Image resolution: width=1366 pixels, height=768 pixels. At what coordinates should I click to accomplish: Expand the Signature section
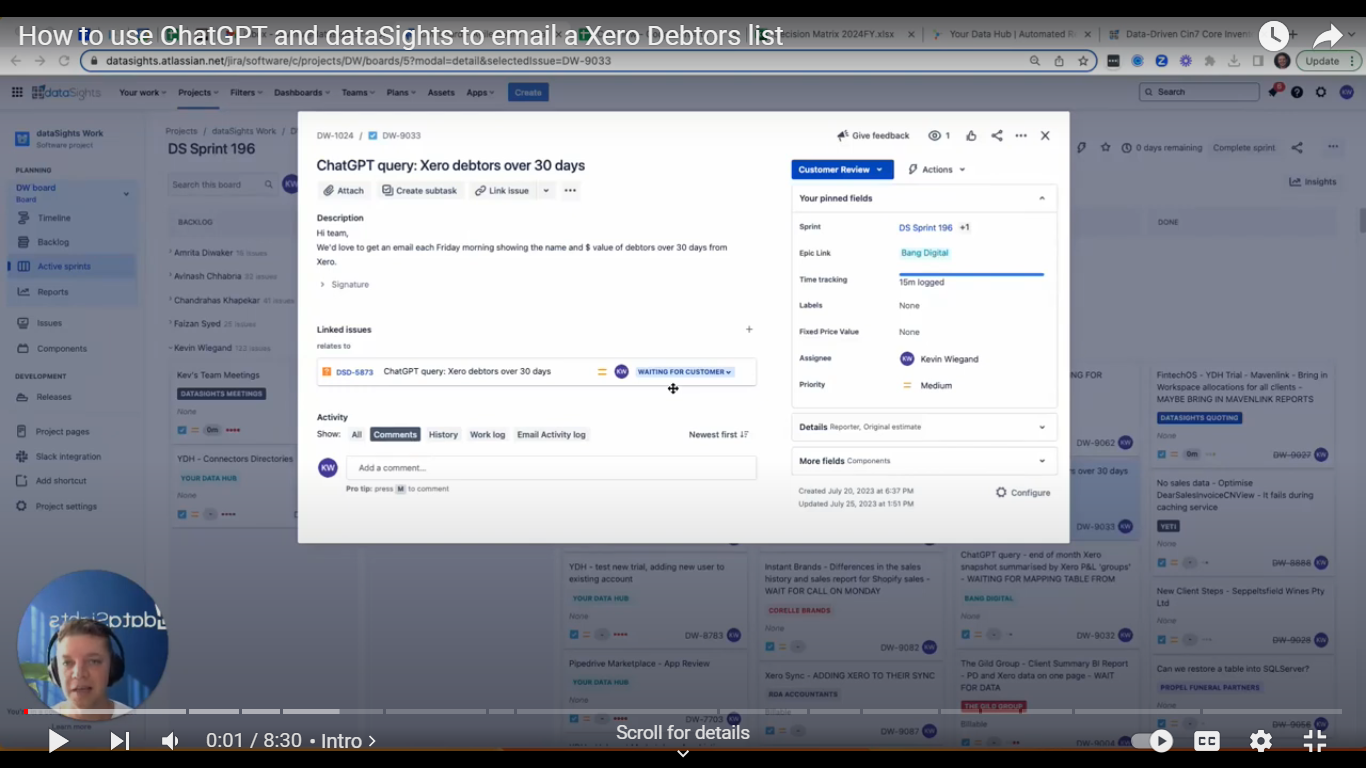(344, 285)
